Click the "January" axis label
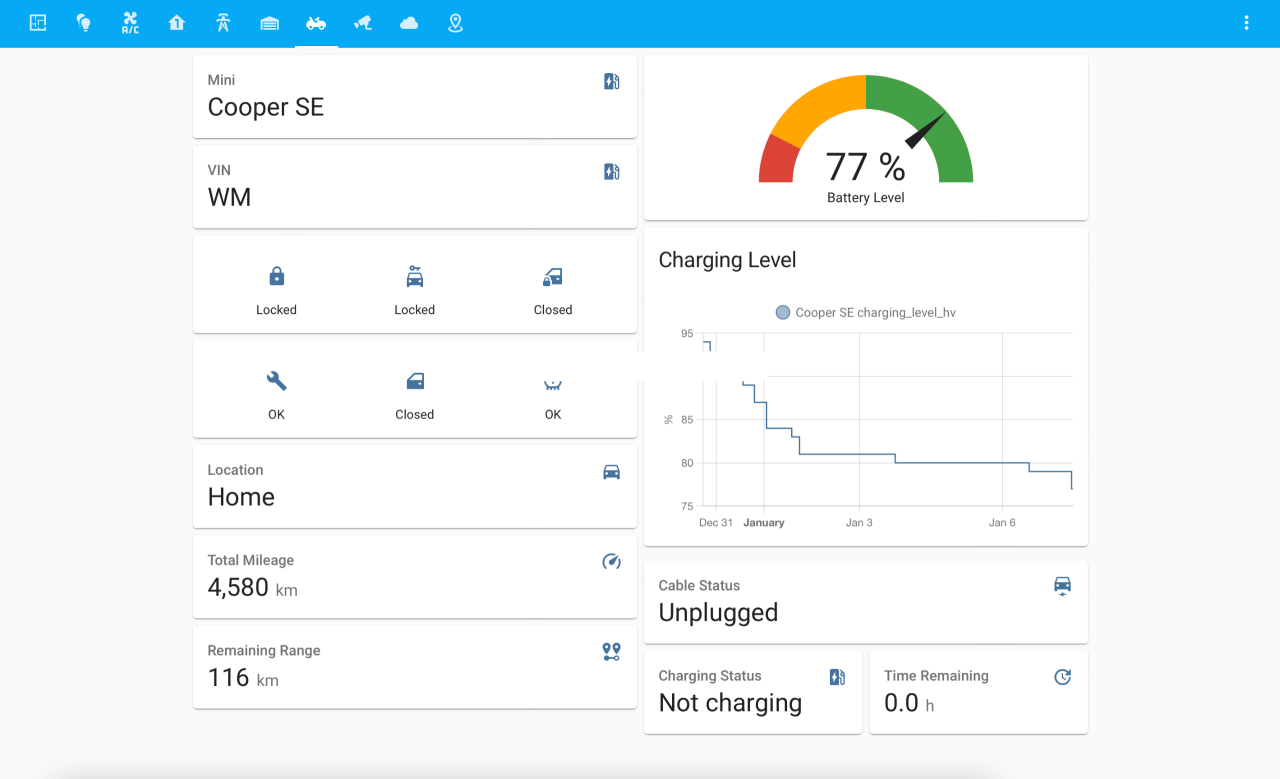 pos(764,523)
